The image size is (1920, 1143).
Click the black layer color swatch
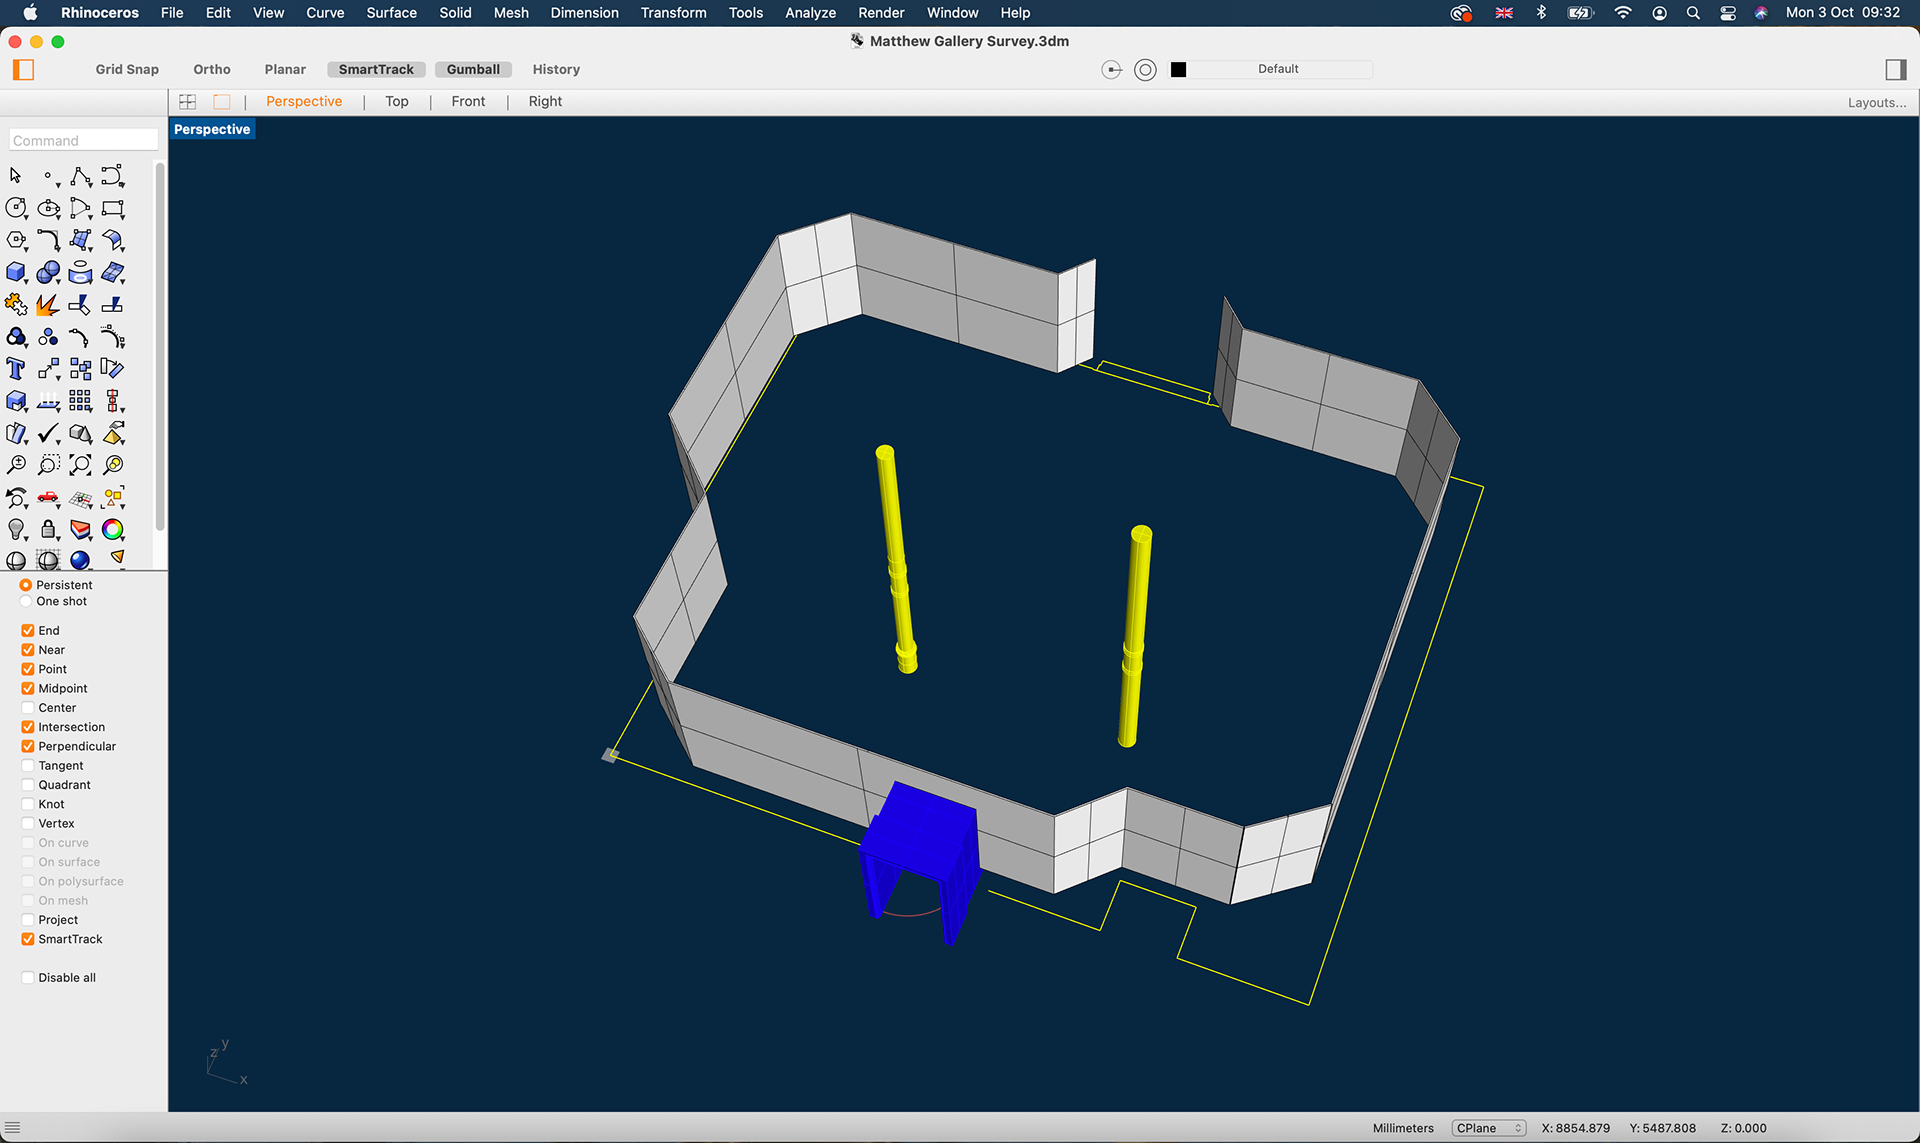click(1178, 69)
